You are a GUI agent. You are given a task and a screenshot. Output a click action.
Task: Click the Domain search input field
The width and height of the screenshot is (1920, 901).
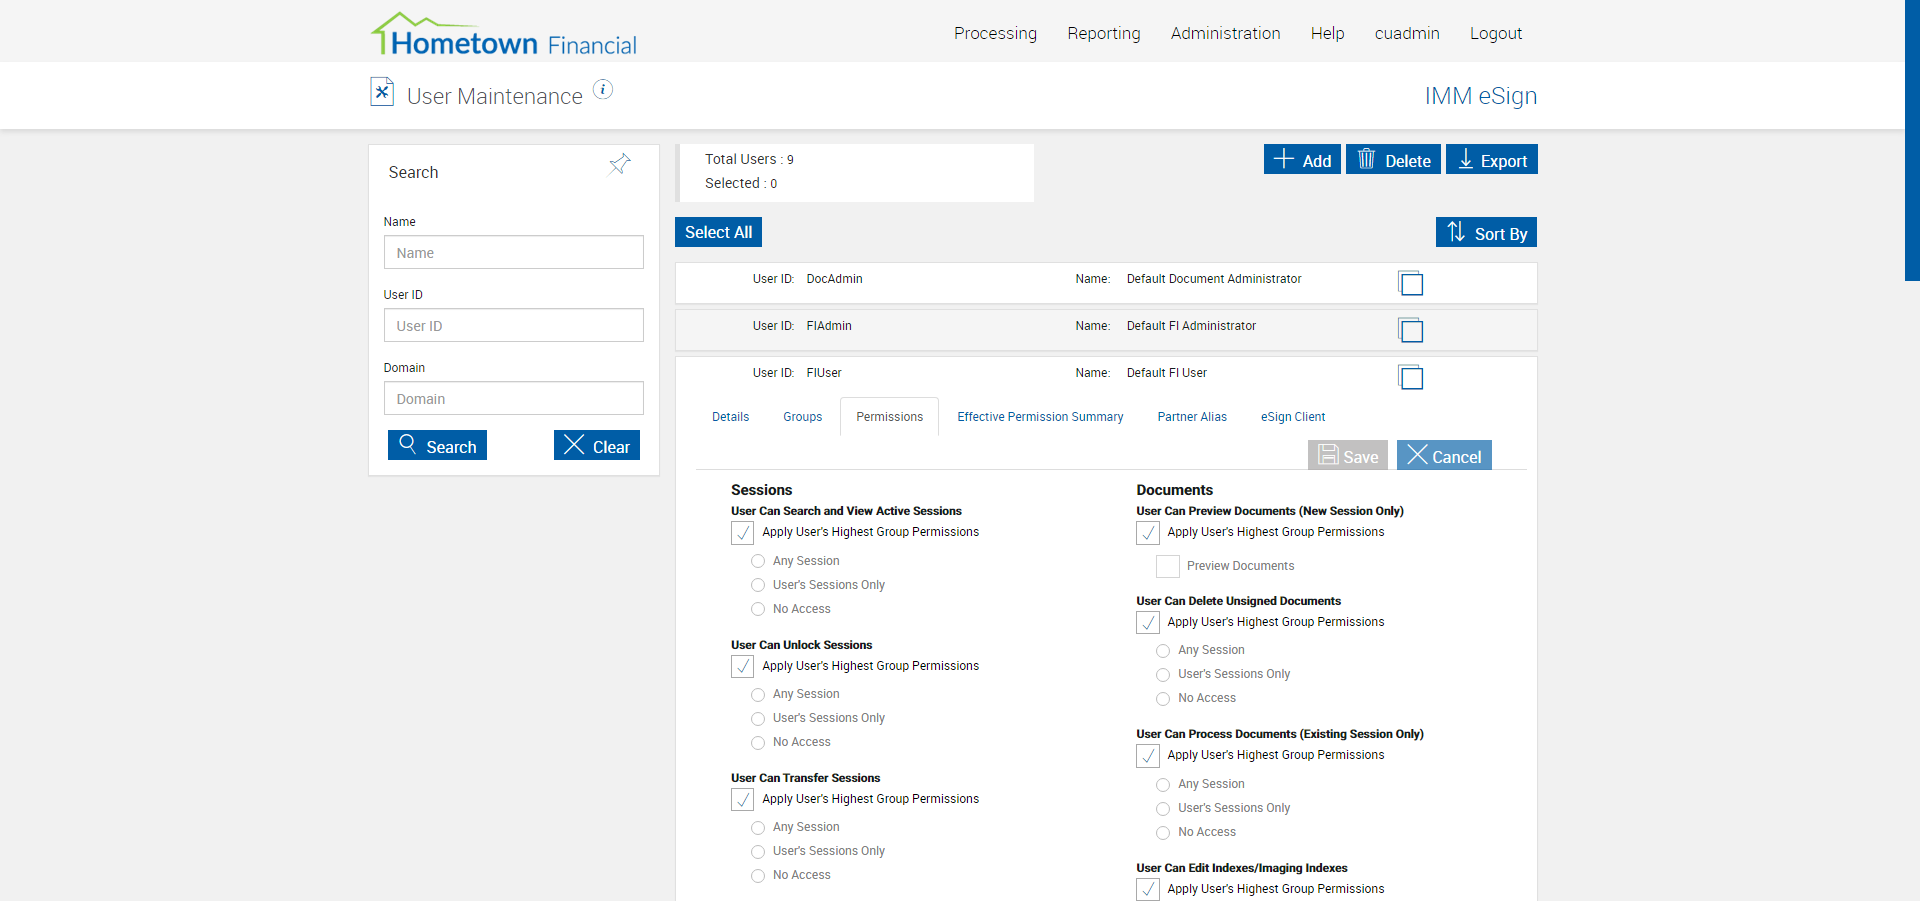(x=513, y=398)
